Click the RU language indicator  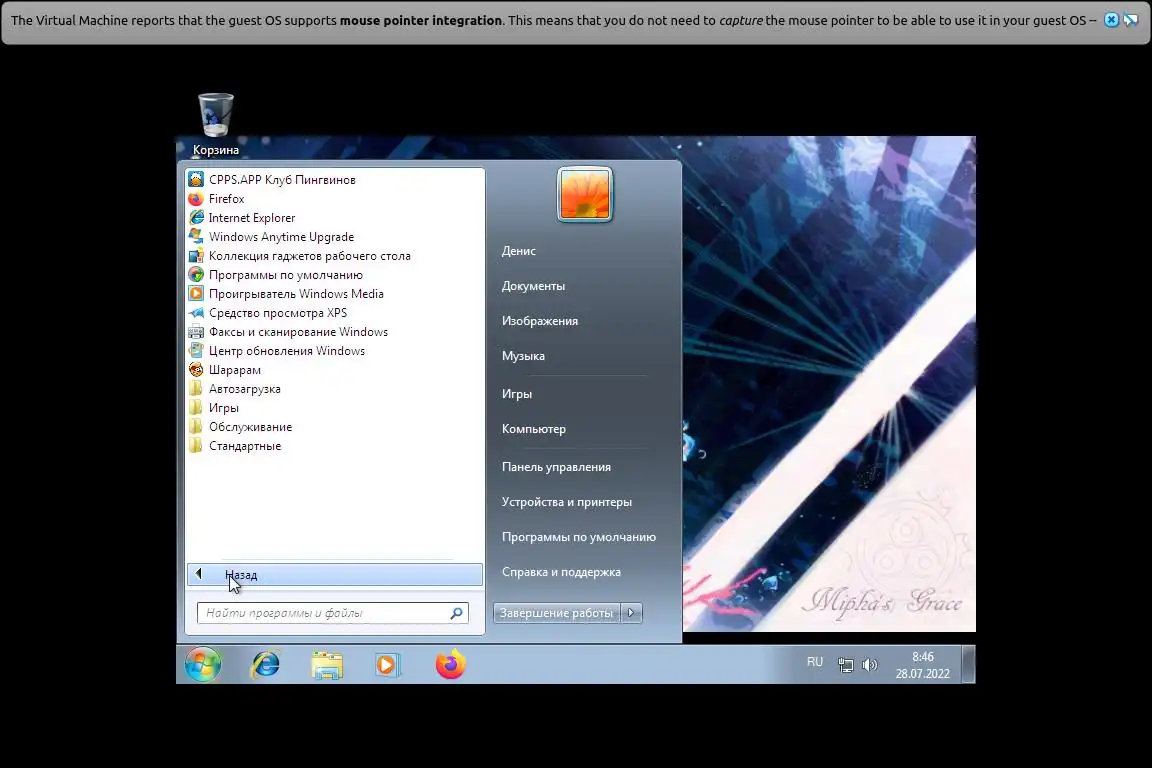[815, 662]
